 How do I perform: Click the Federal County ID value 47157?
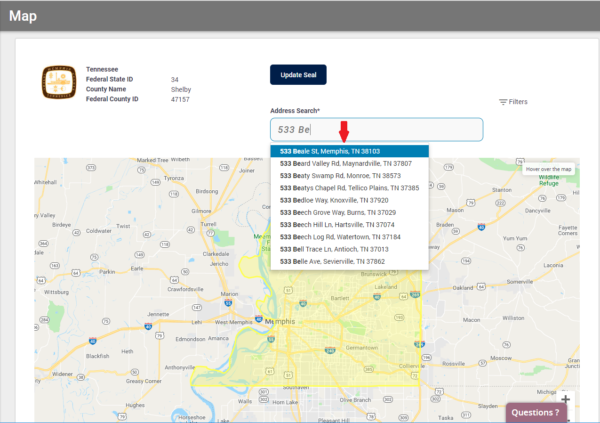click(x=180, y=100)
